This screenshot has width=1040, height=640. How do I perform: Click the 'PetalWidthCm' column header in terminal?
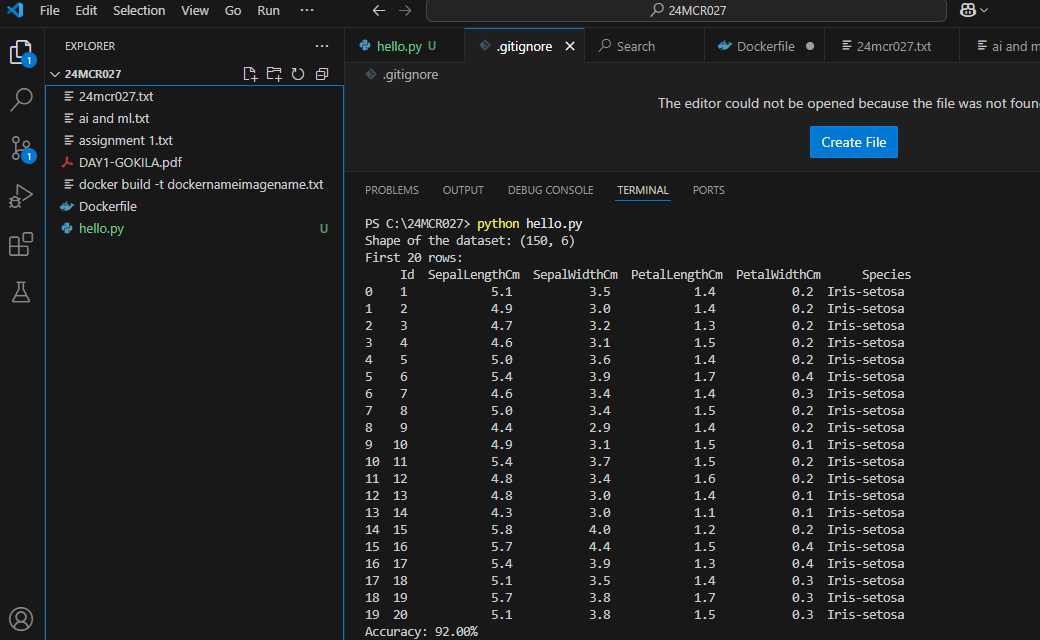[778, 275]
